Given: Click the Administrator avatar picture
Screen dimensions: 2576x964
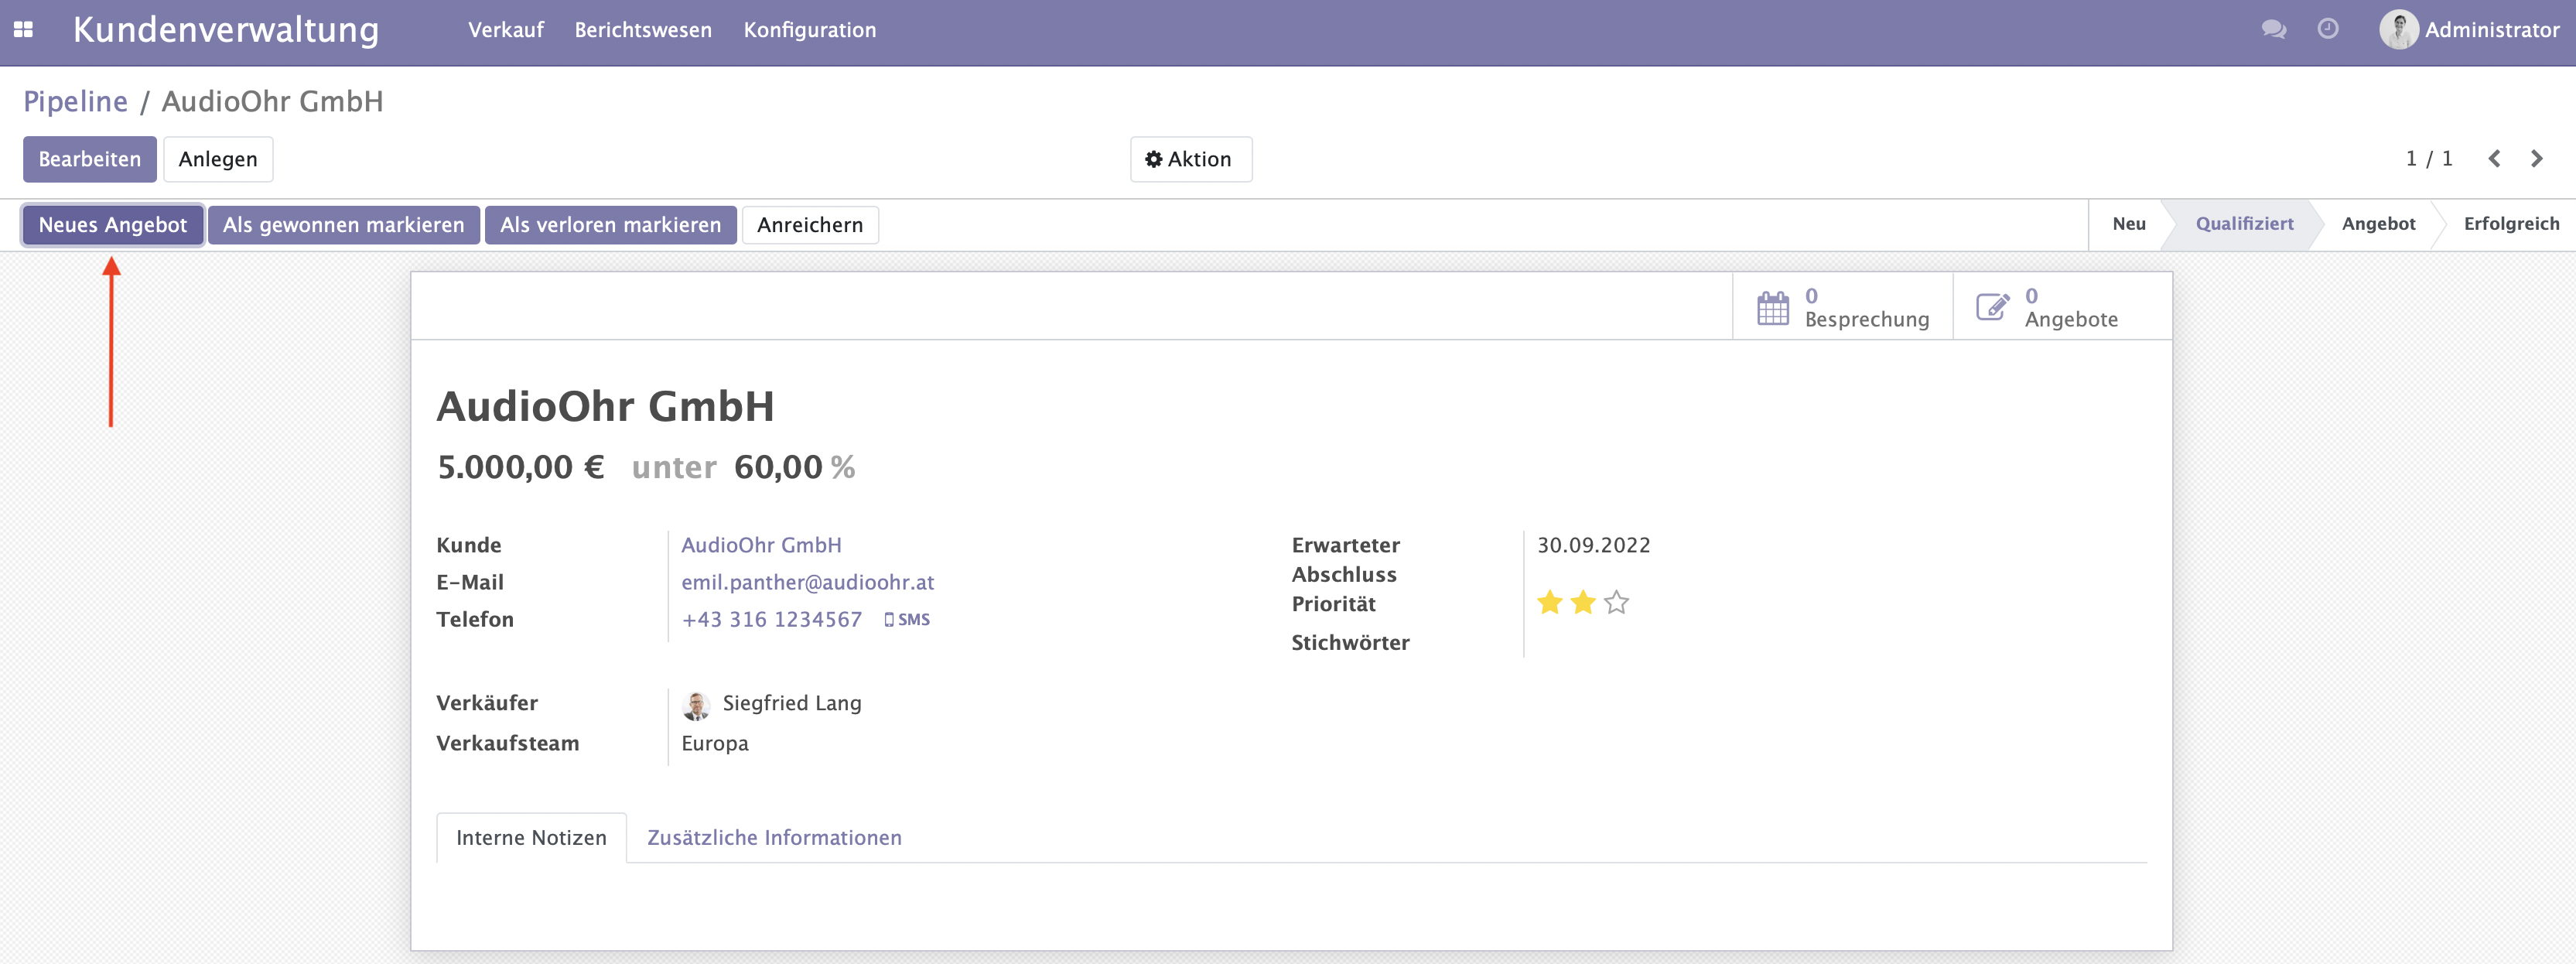Looking at the screenshot, I should 2398,30.
